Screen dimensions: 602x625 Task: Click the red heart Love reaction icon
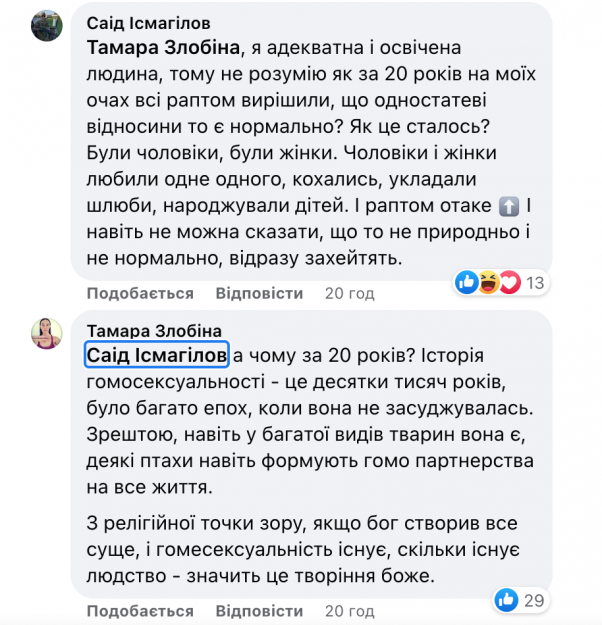coord(510,283)
